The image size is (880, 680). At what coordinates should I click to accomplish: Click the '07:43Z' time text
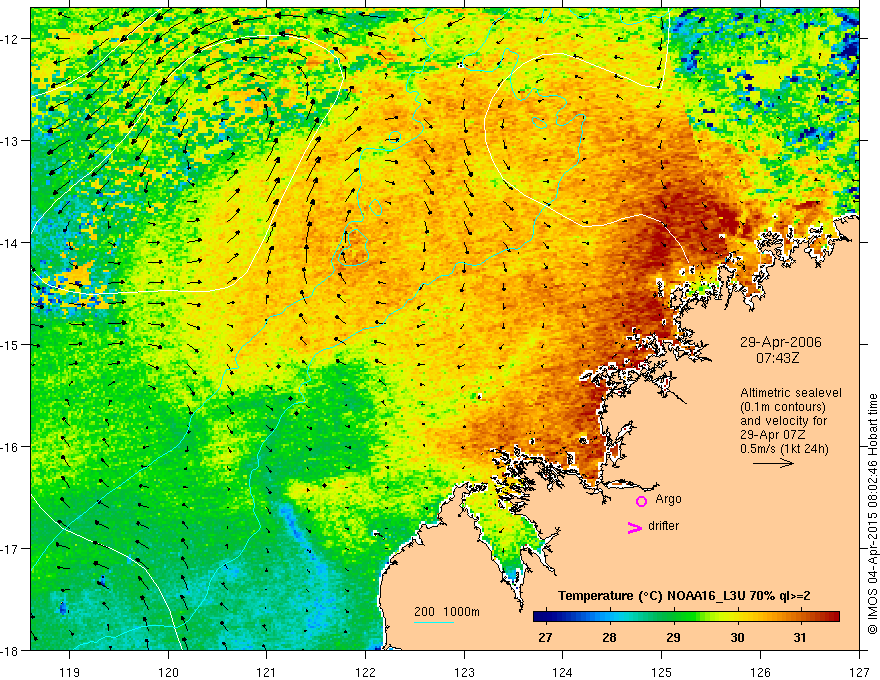[777, 357]
